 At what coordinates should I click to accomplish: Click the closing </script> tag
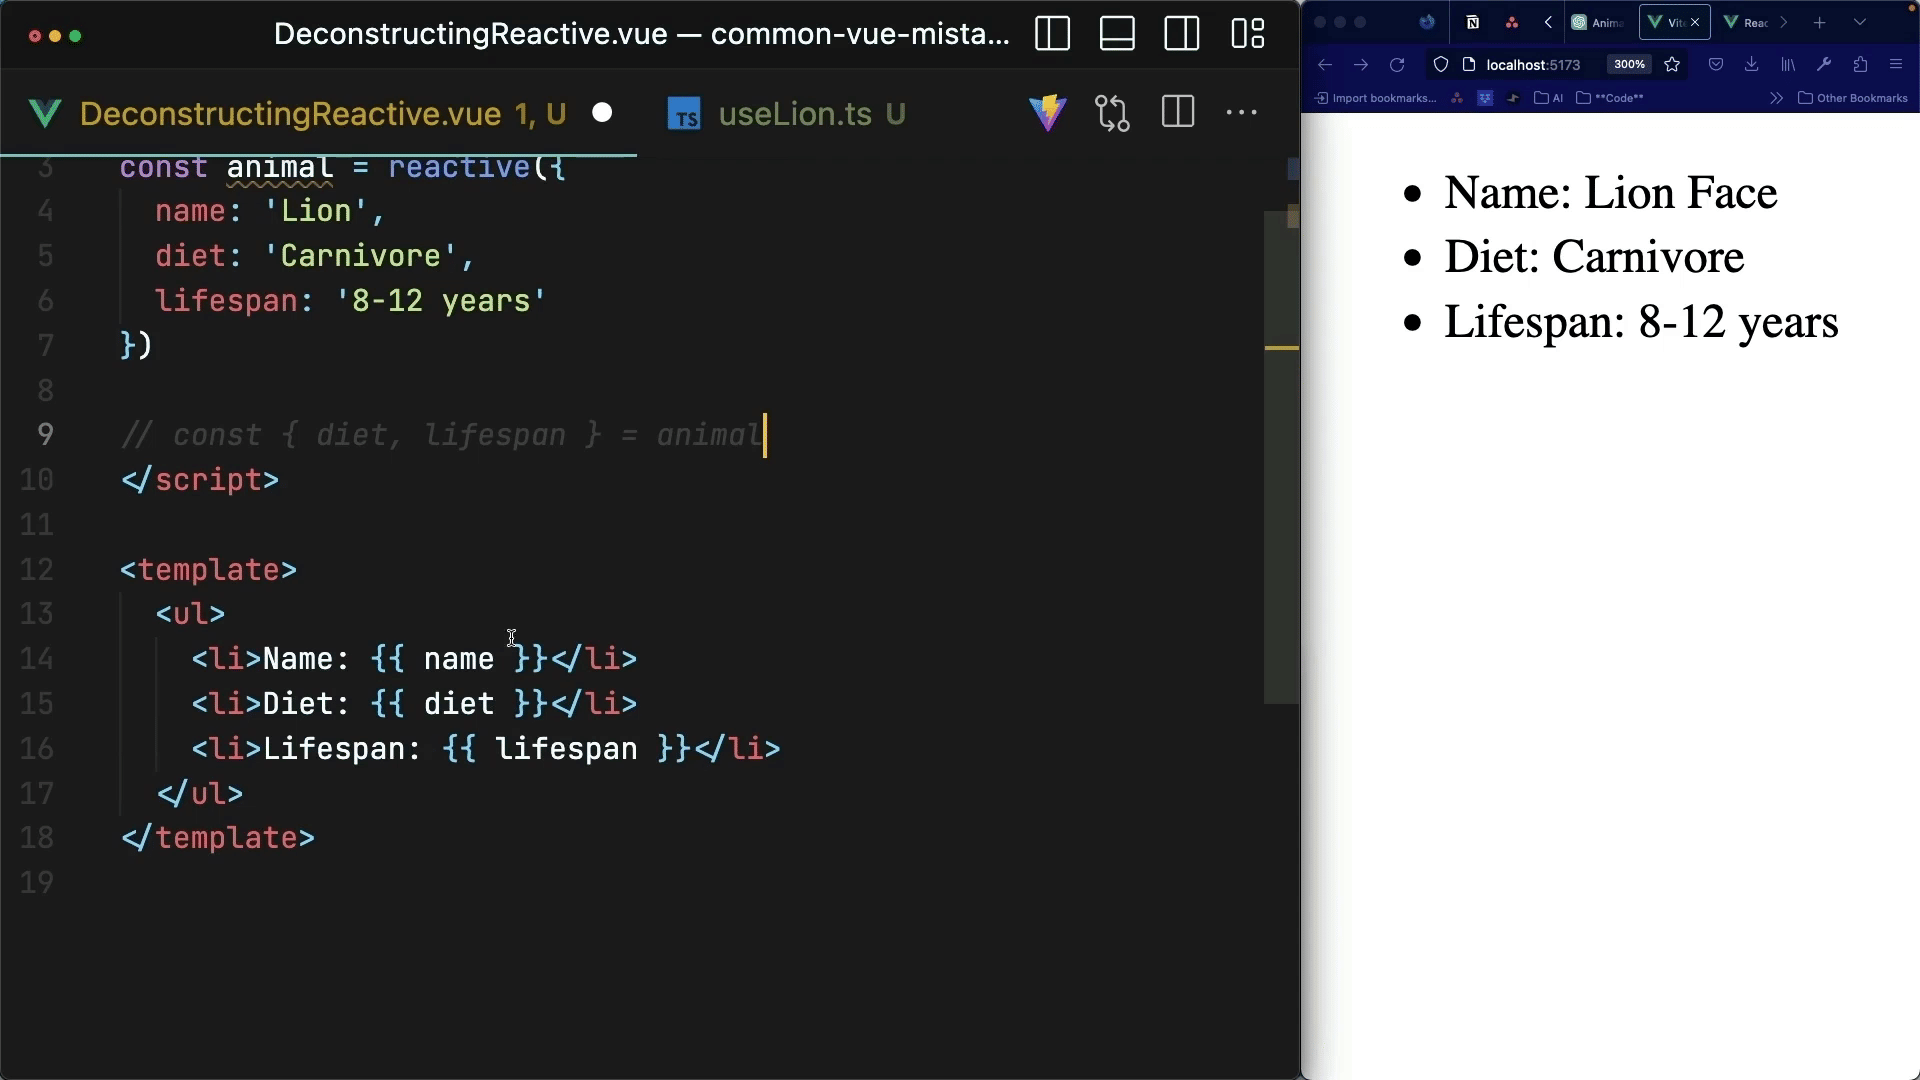pyautogui.click(x=200, y=480)
